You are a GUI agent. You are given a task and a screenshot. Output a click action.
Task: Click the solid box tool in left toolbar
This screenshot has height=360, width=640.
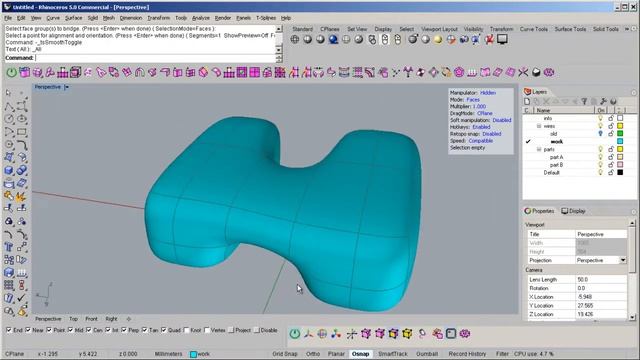(9, 170)
